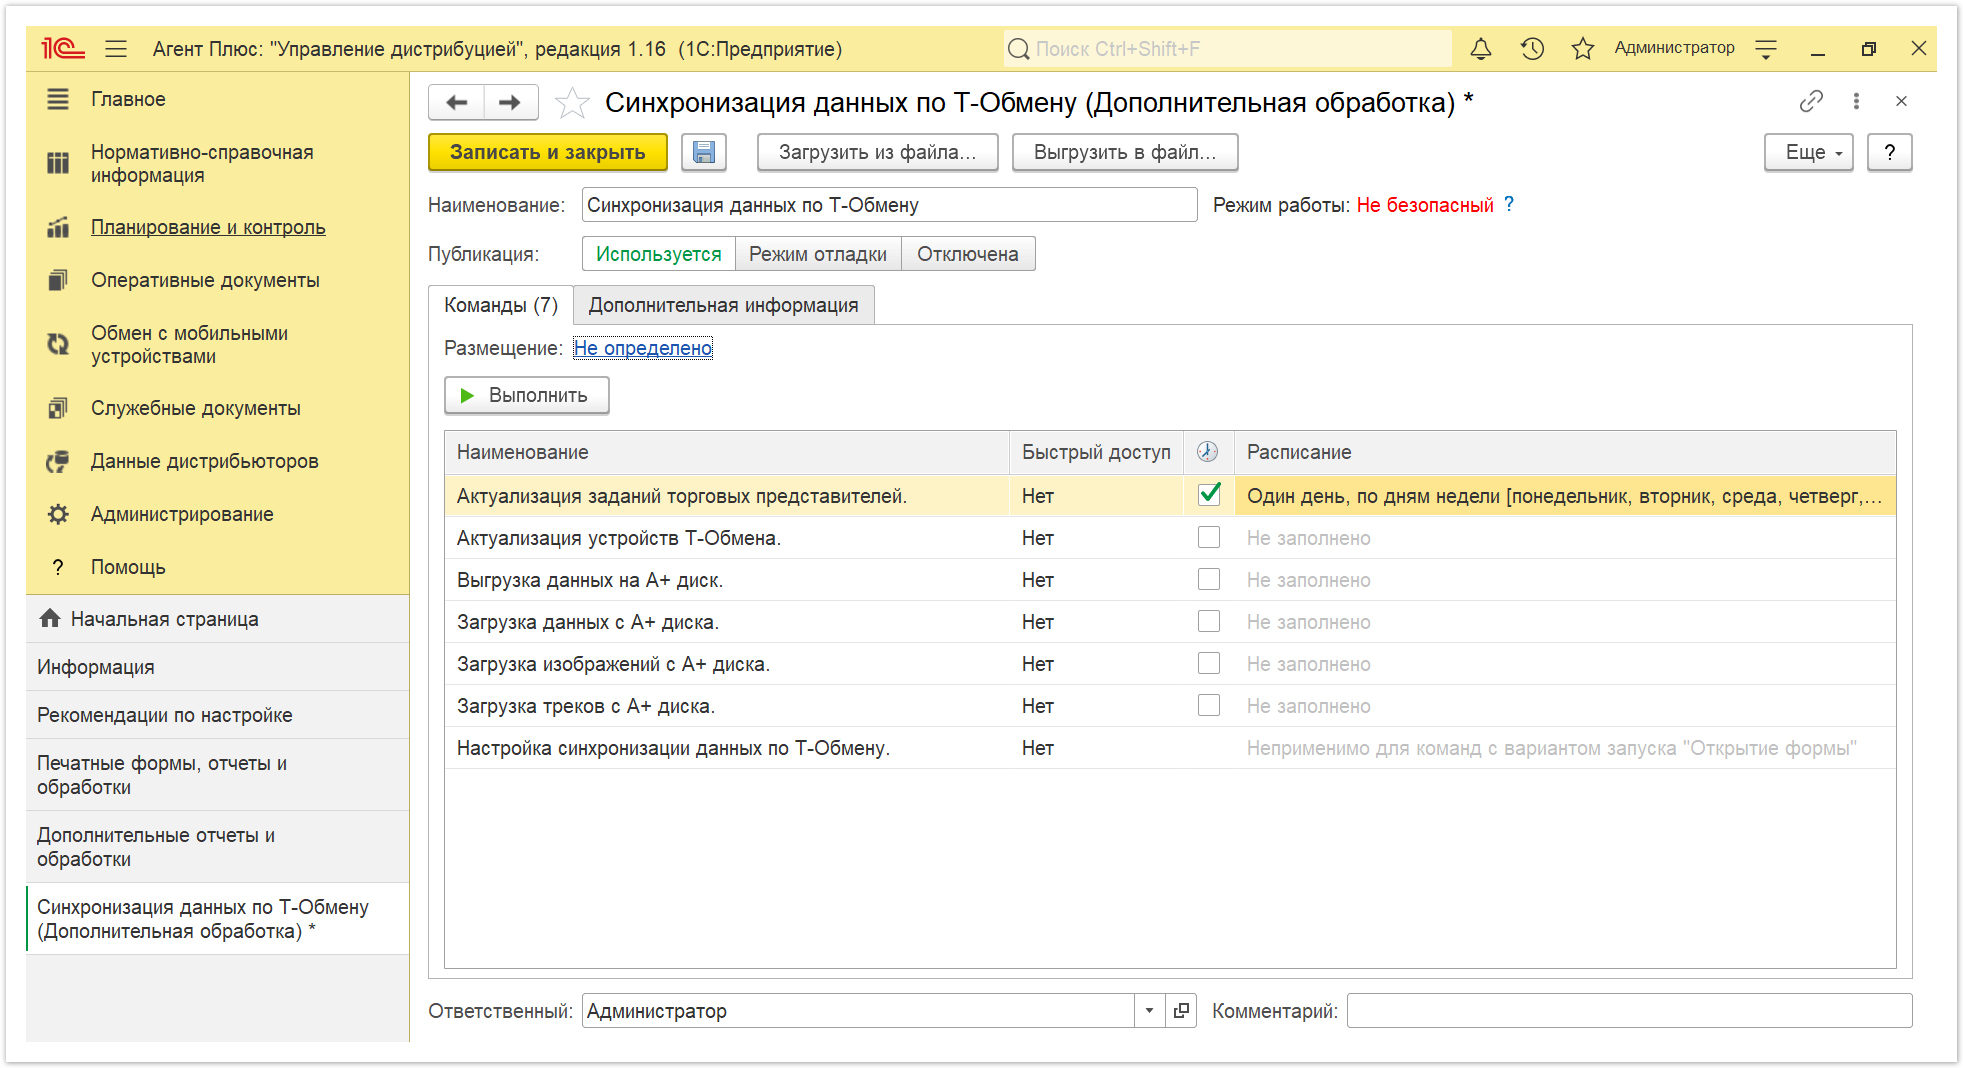
Task: Open Печатные формы, отчеты и обработки page
Action: pyautogui.click(x=218, y=775)
